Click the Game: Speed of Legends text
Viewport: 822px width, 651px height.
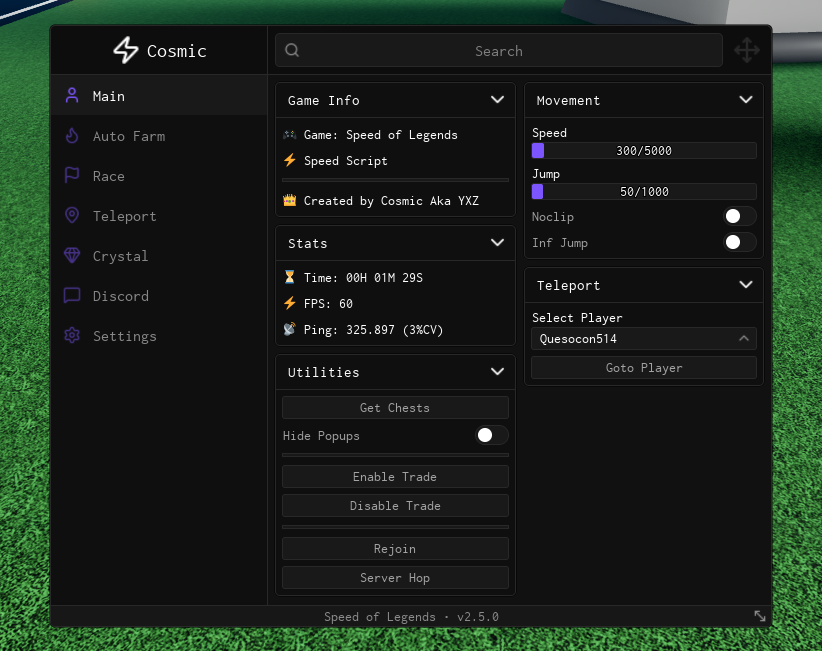point(381,135)
